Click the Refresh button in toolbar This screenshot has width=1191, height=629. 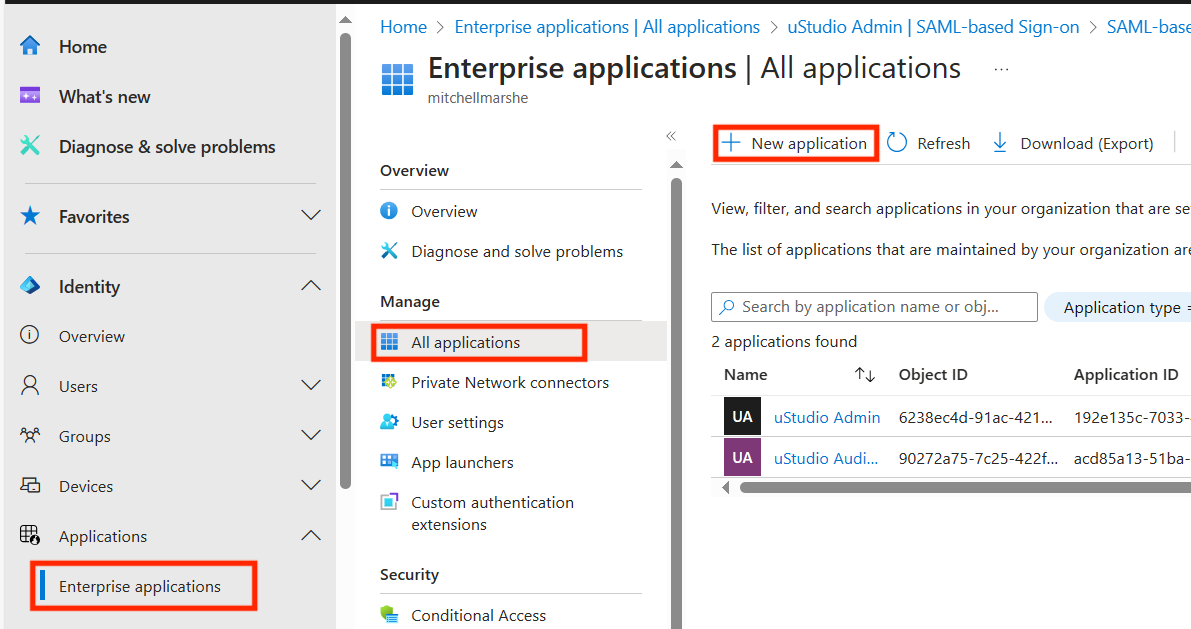(929, 144)
